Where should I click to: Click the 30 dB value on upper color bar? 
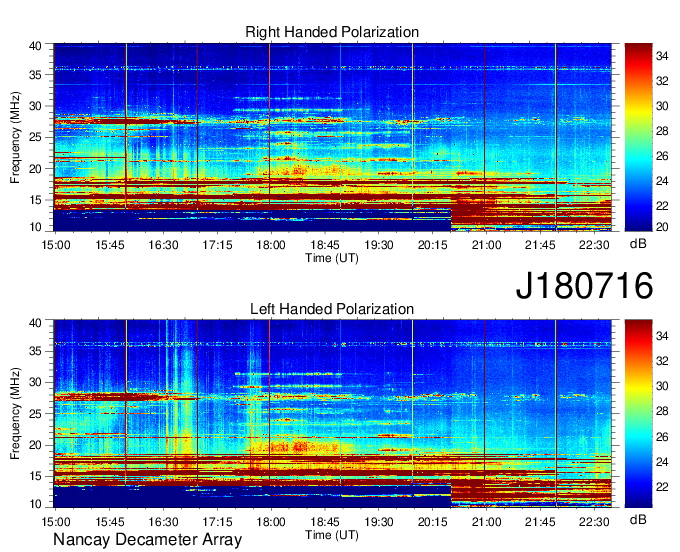(662, 106)
